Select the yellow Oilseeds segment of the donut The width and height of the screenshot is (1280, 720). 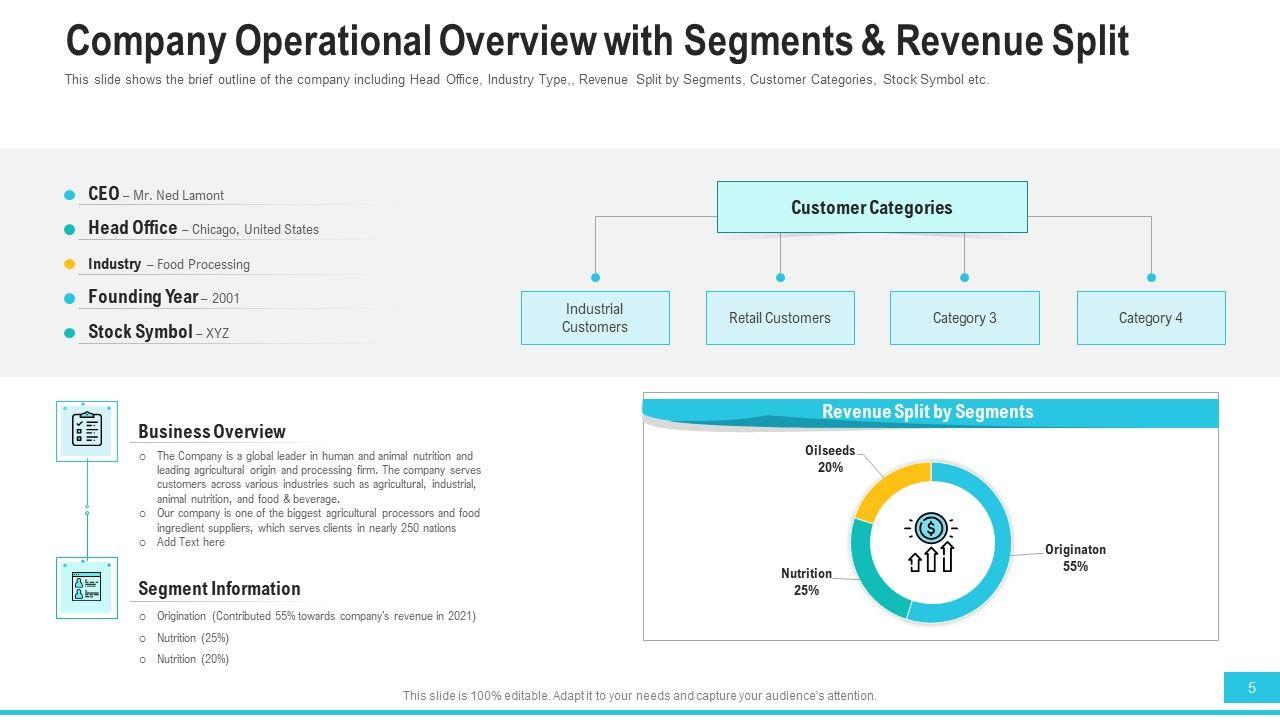pyautogui.click(x=888, y=488)
